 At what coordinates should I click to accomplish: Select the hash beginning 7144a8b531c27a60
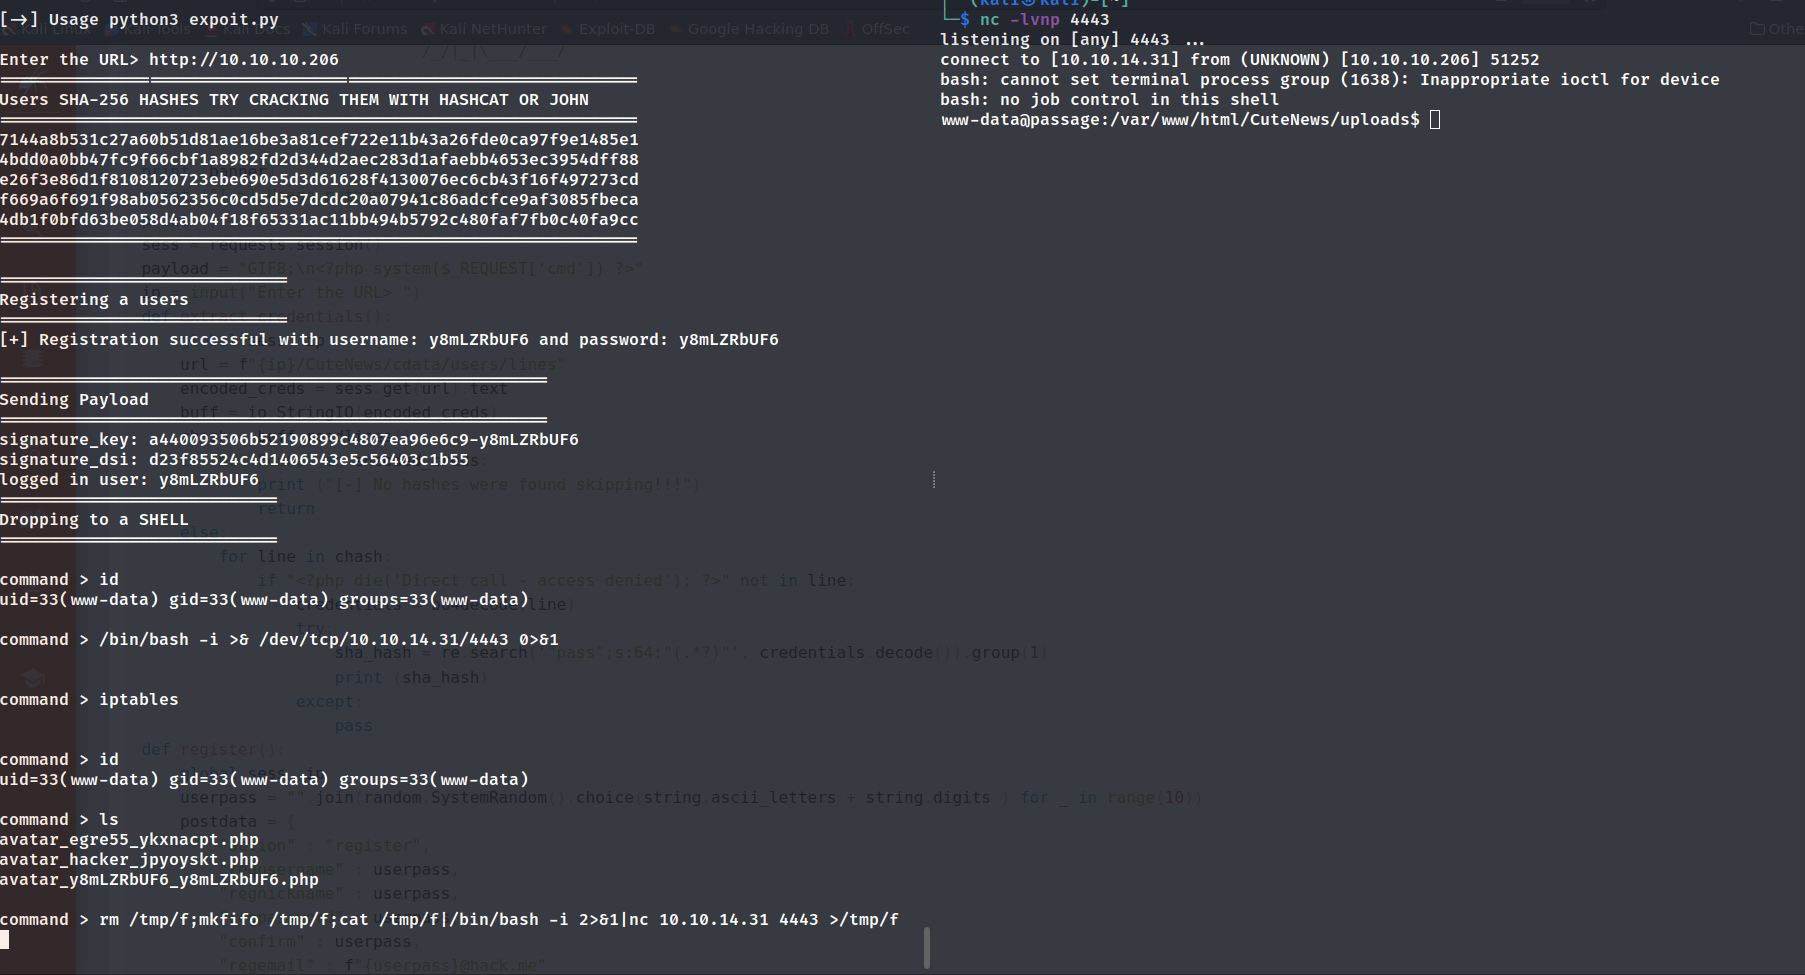point(319,139)
